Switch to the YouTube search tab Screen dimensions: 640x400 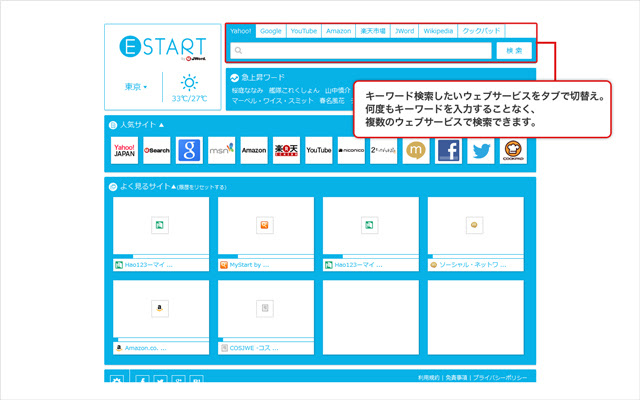click(304, 31)
